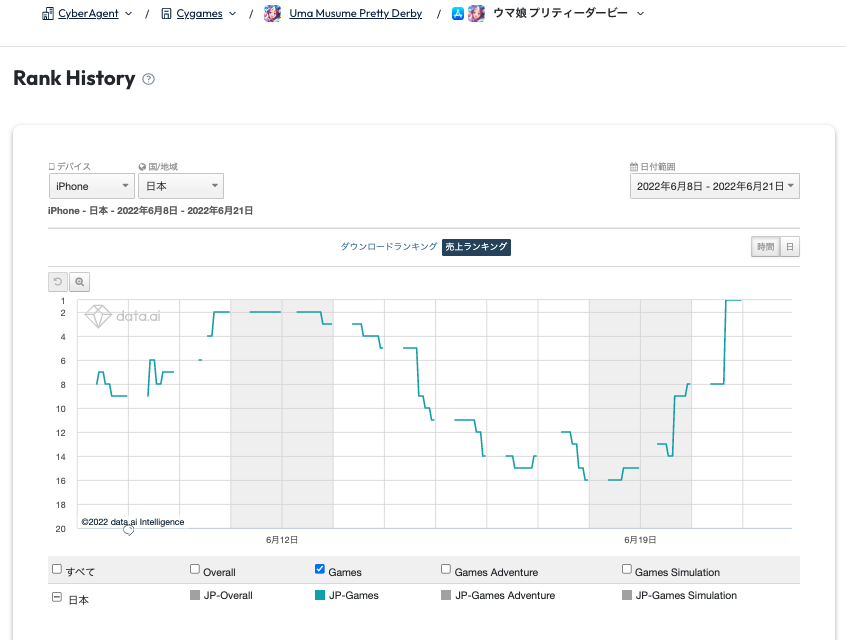Open the Uma Musume Pretty Derby link
The height and width of the screenshot is (640, 846).
[355, 14]
